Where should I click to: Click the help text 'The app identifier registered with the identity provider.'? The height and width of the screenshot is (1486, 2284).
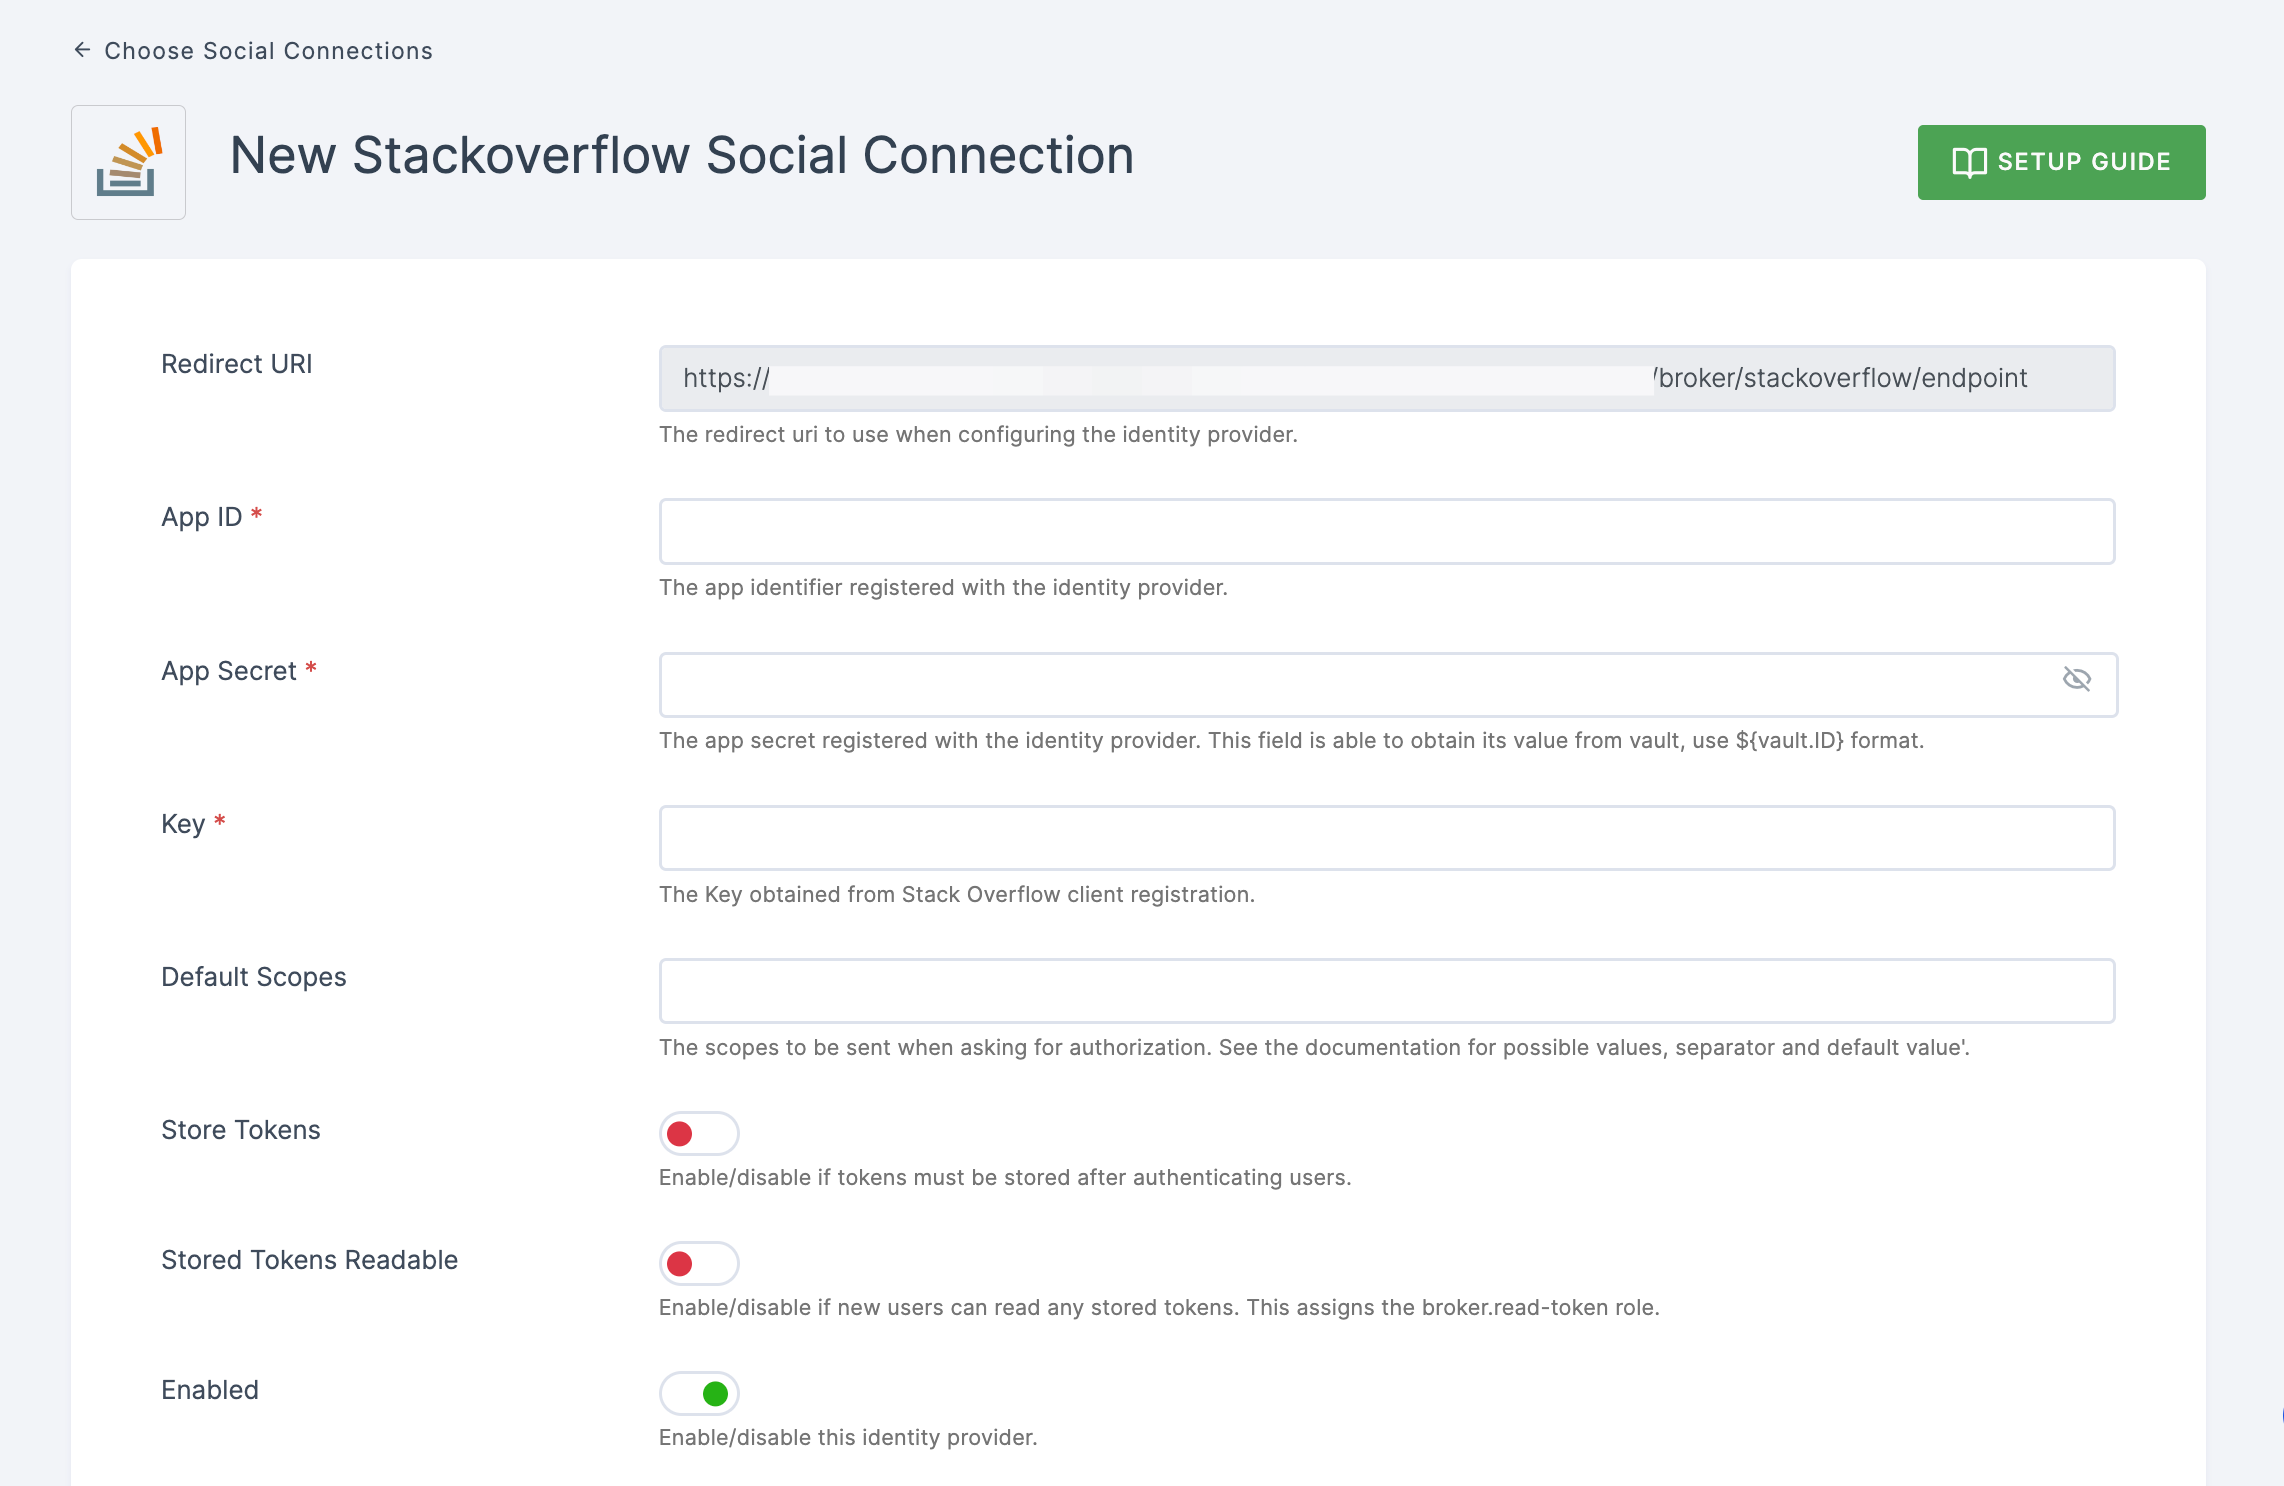pos(943,587)
